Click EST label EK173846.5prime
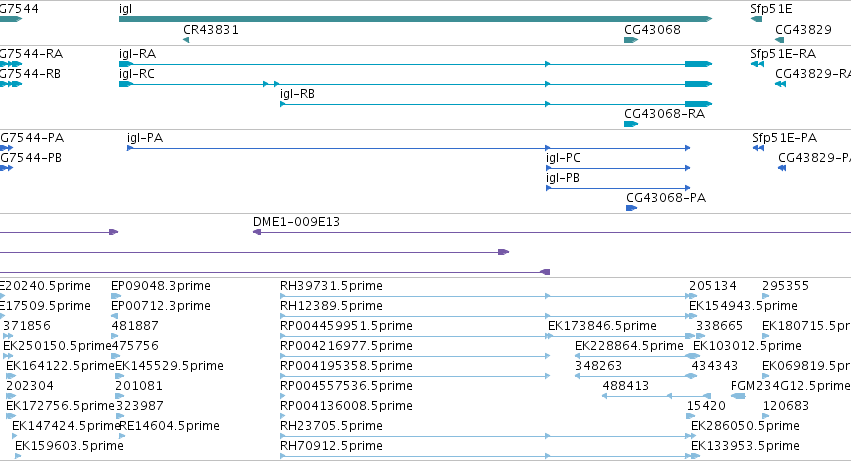The width and height of the screenshot is (851, 461). 602,326
